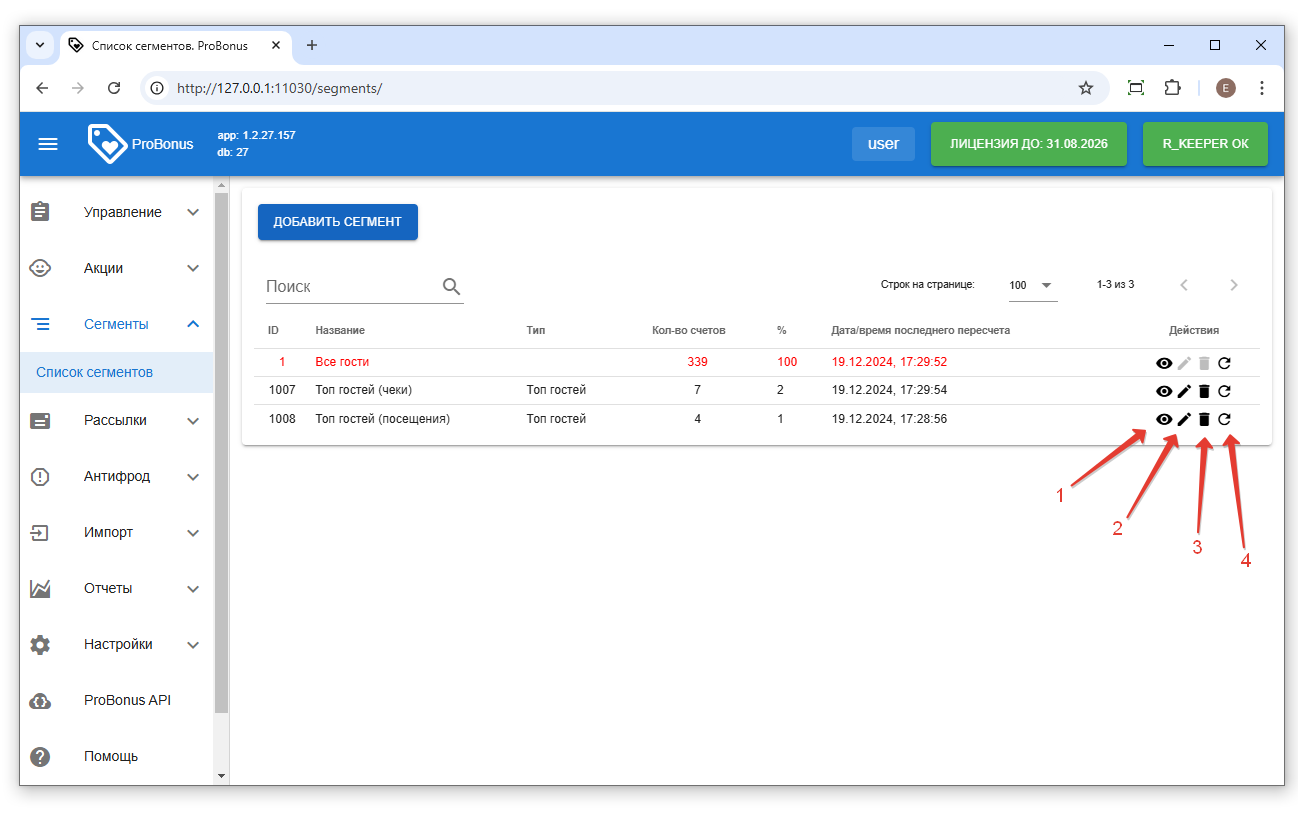Screen dimensions: 1298x813
Task: Recalculate segment Топ гостей (чеки)
Action: pyautogui.click(x=1224, y=391)
